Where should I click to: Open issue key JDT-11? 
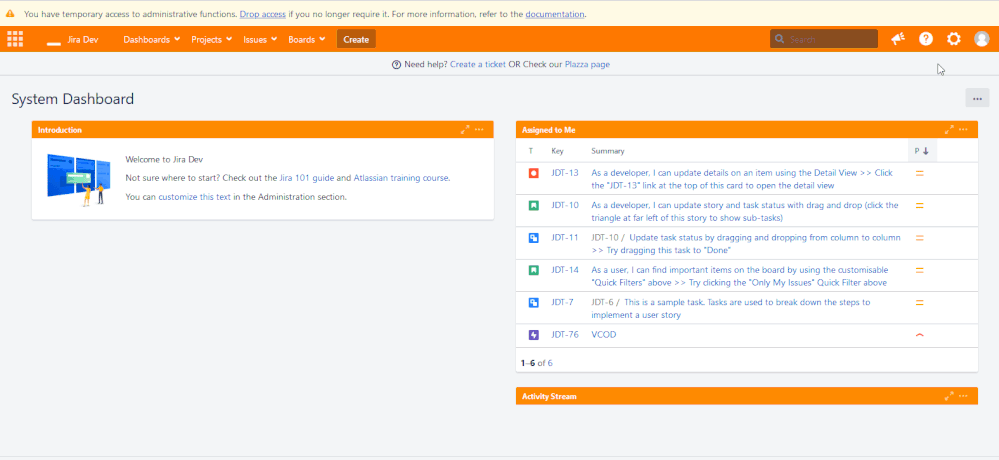click(565, 238)
